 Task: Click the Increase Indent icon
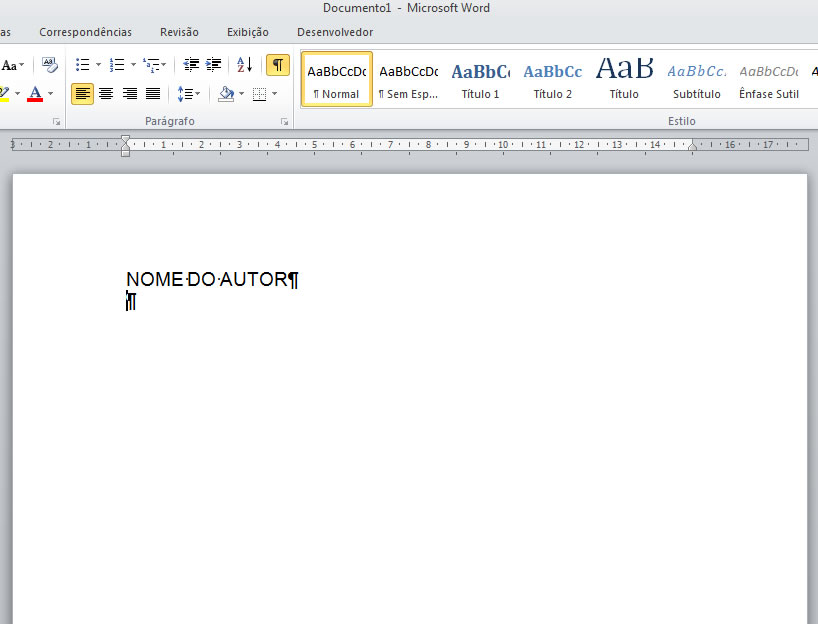(x=213, y=65)
